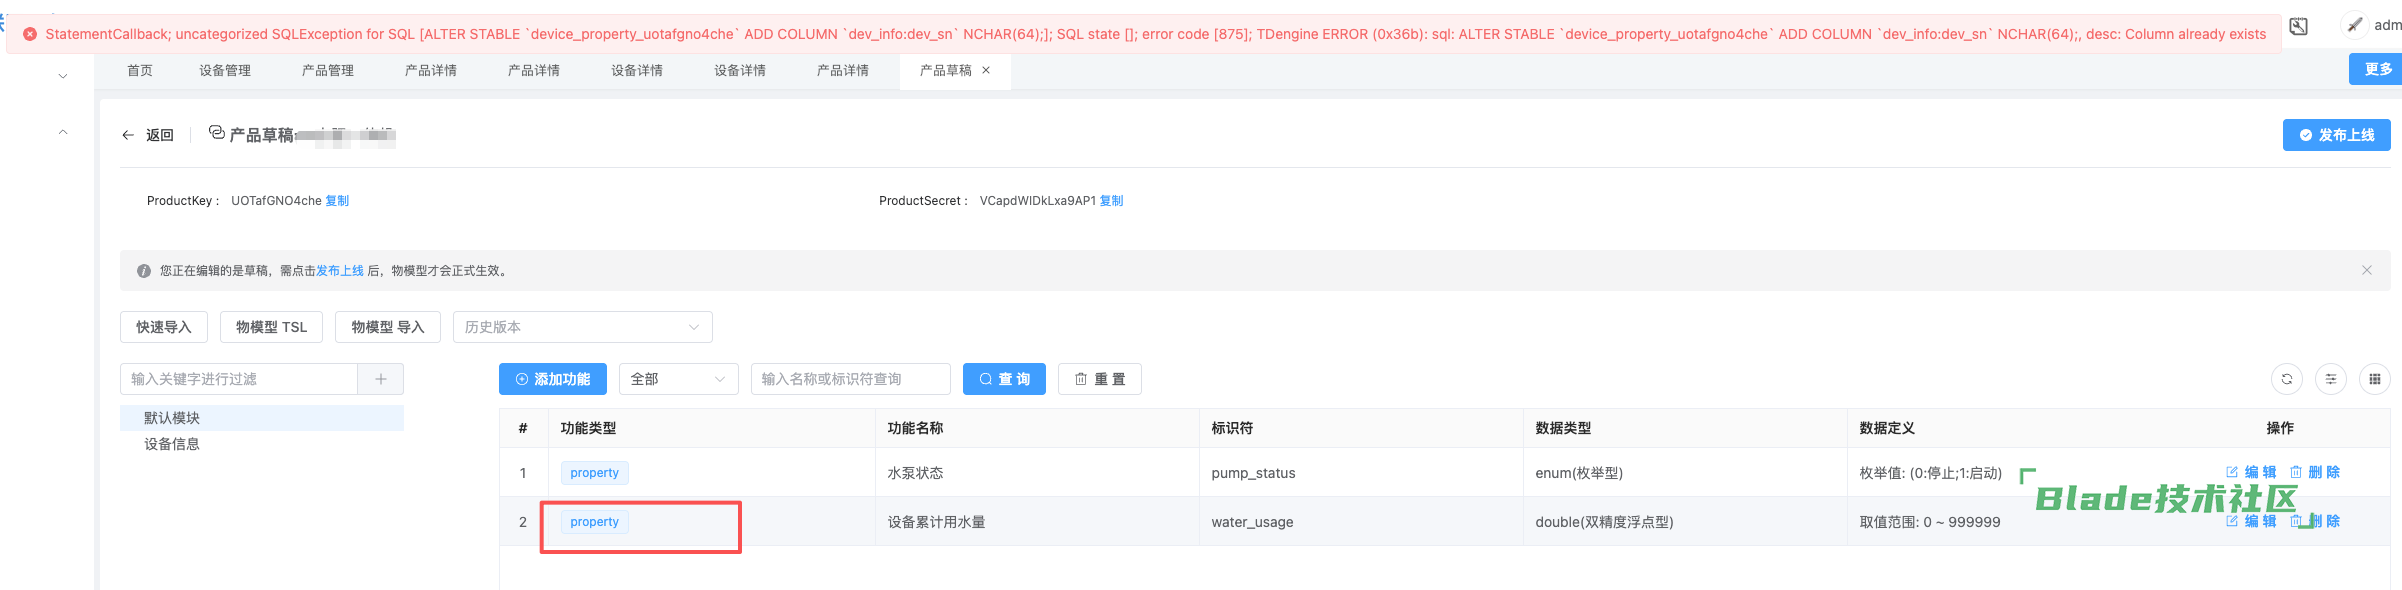Delete the water_usage property row
The image size is (2402, 590).
pyautogui.click(x=2316, y=521)
